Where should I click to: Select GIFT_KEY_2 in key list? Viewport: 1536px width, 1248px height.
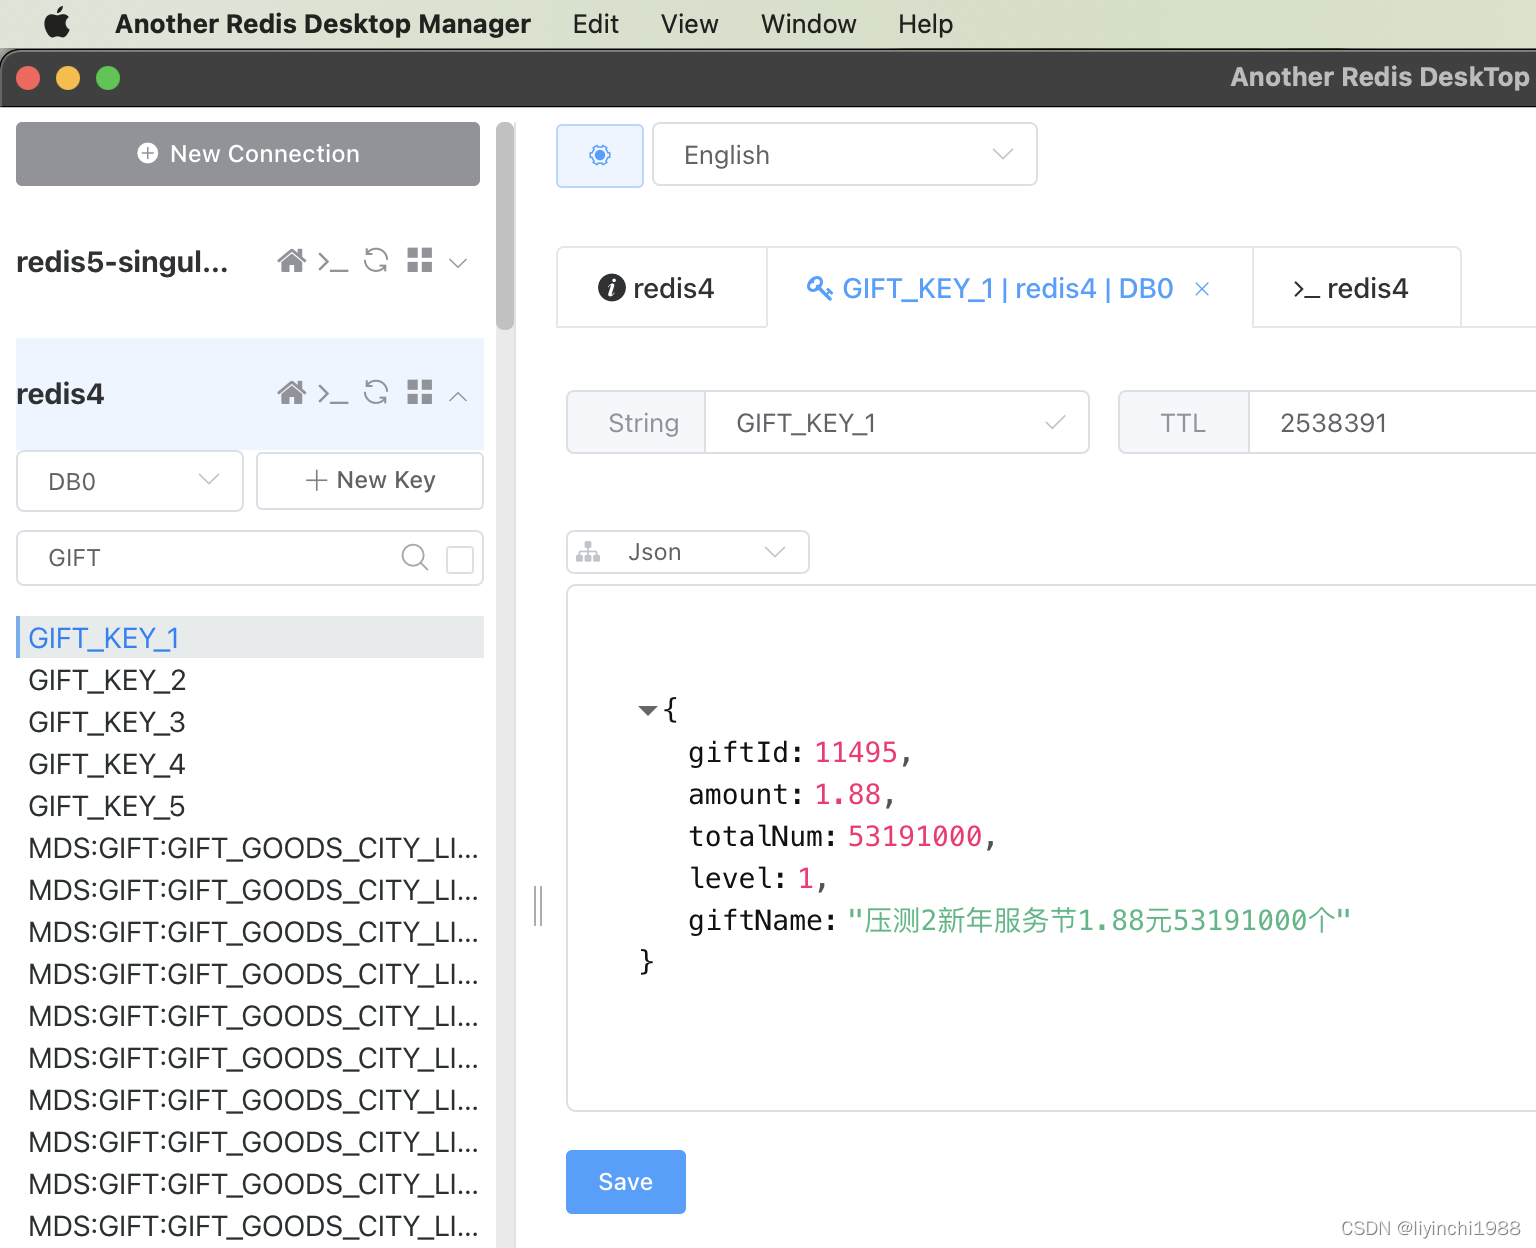tap(250, 680)
